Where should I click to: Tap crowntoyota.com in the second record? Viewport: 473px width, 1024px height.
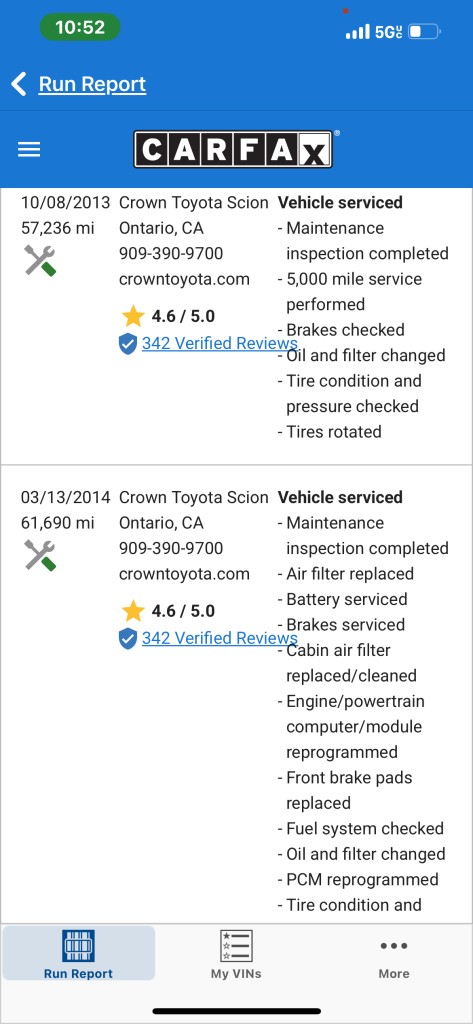(184, 574)
